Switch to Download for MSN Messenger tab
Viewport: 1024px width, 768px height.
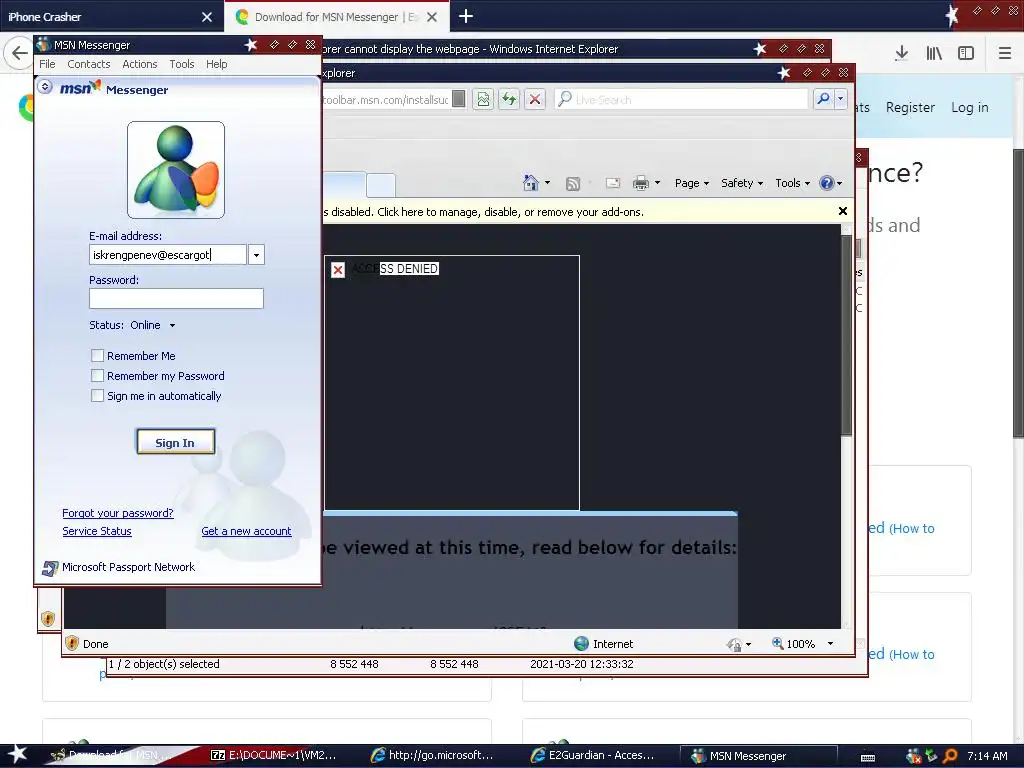point(336,16)
